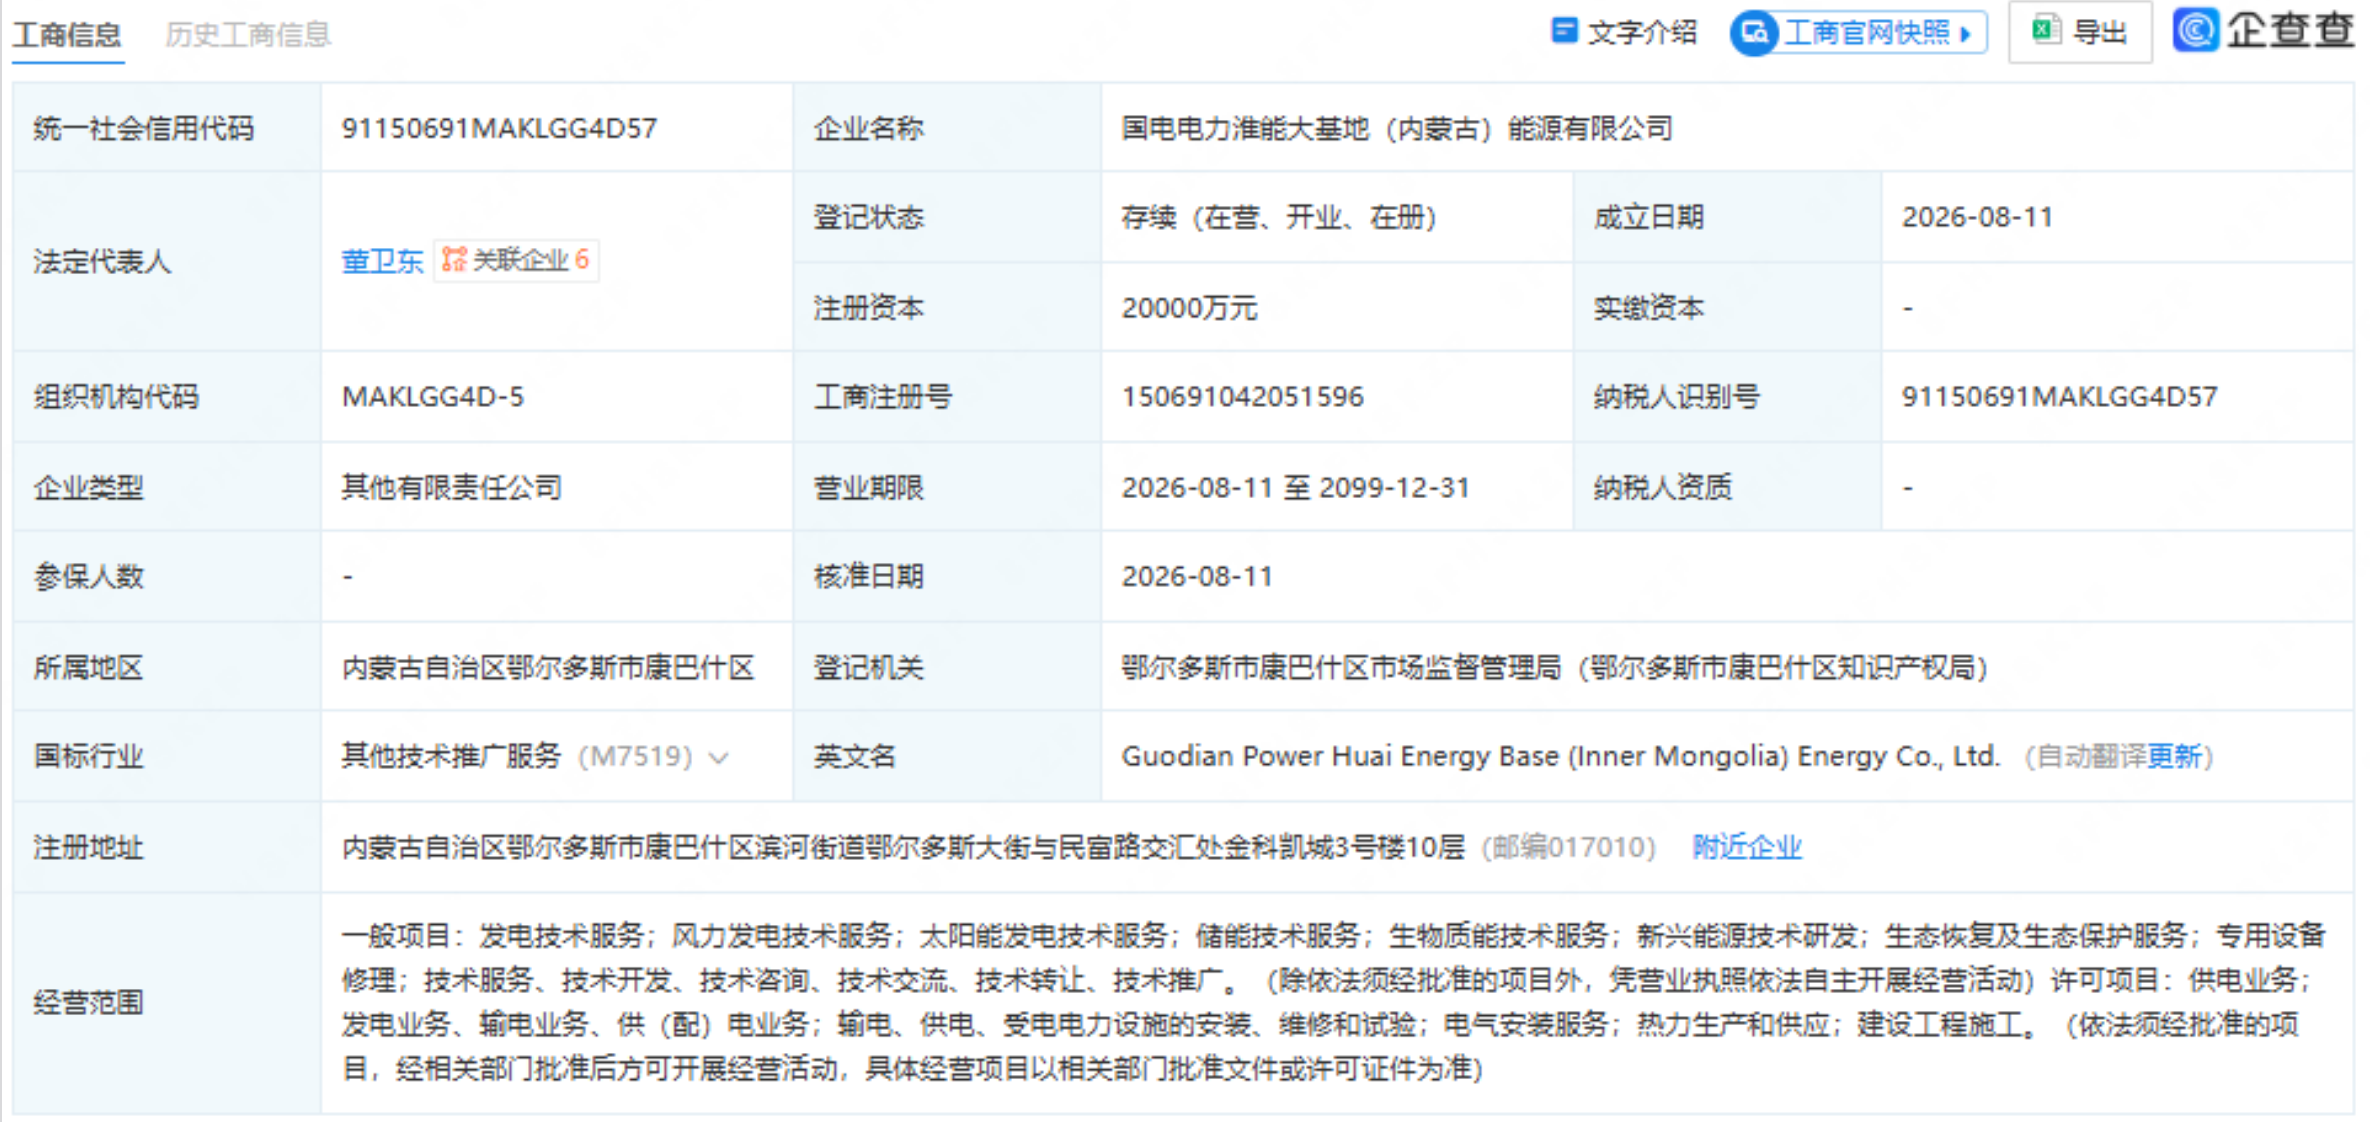Open legal representative 董卫东's profile
This screenshot has height=1122, width=2370.
382,261
